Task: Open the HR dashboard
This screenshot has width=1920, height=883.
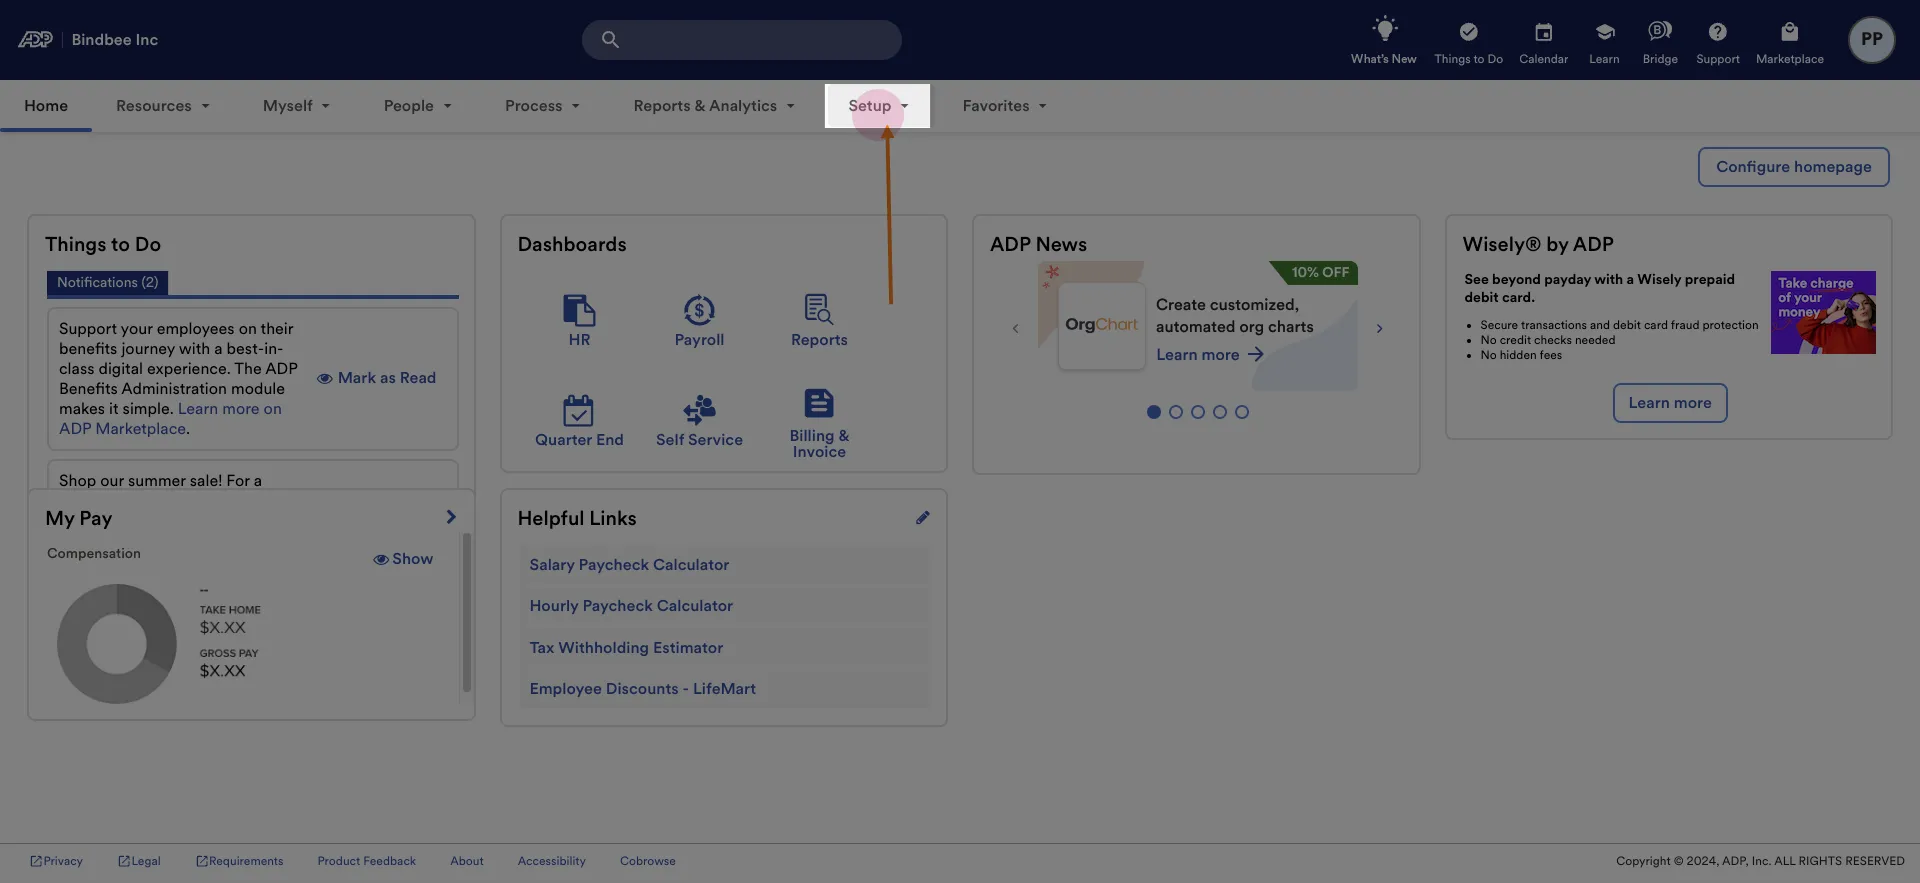Action: 579,320
